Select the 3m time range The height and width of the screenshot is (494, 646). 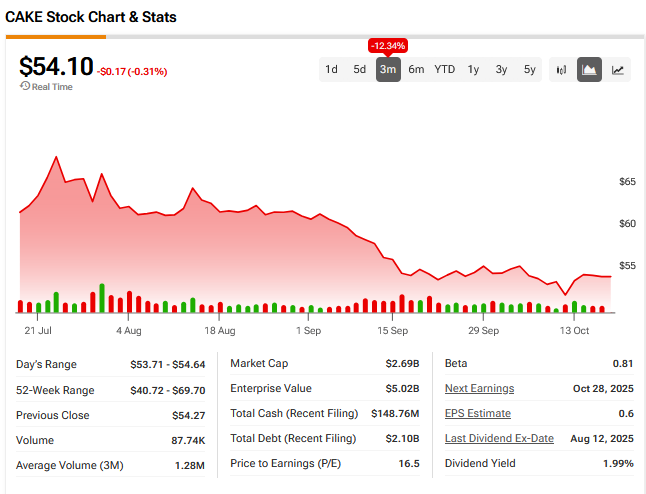pos(388,70)
